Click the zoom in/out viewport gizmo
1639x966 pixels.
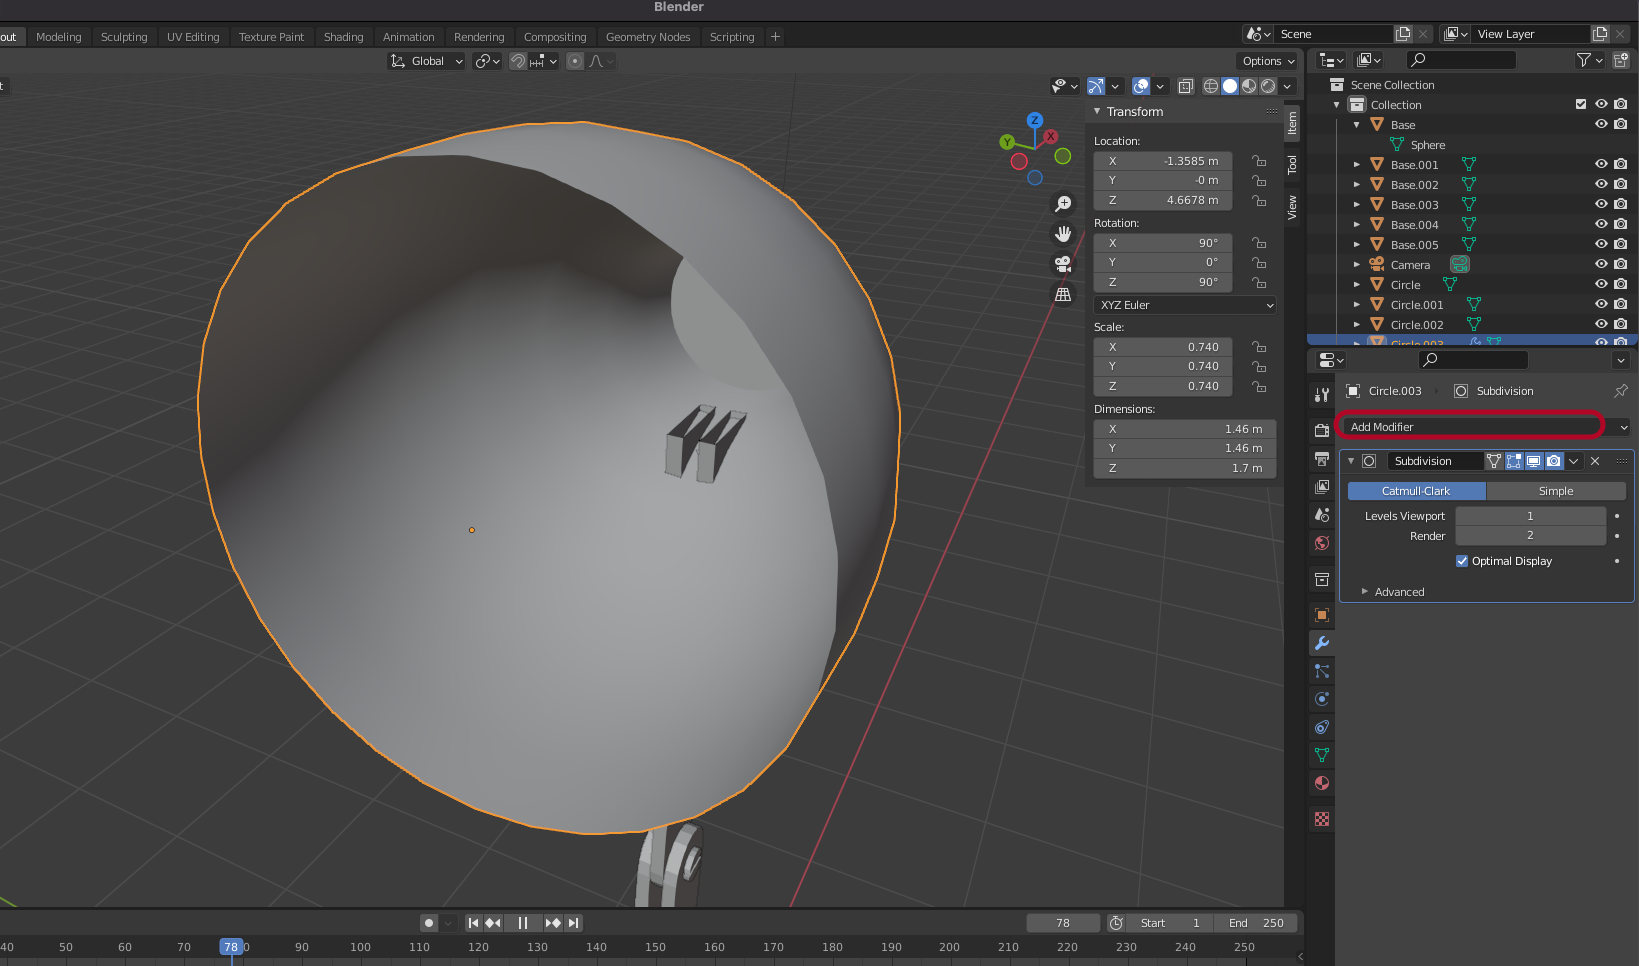(1063, 204)
